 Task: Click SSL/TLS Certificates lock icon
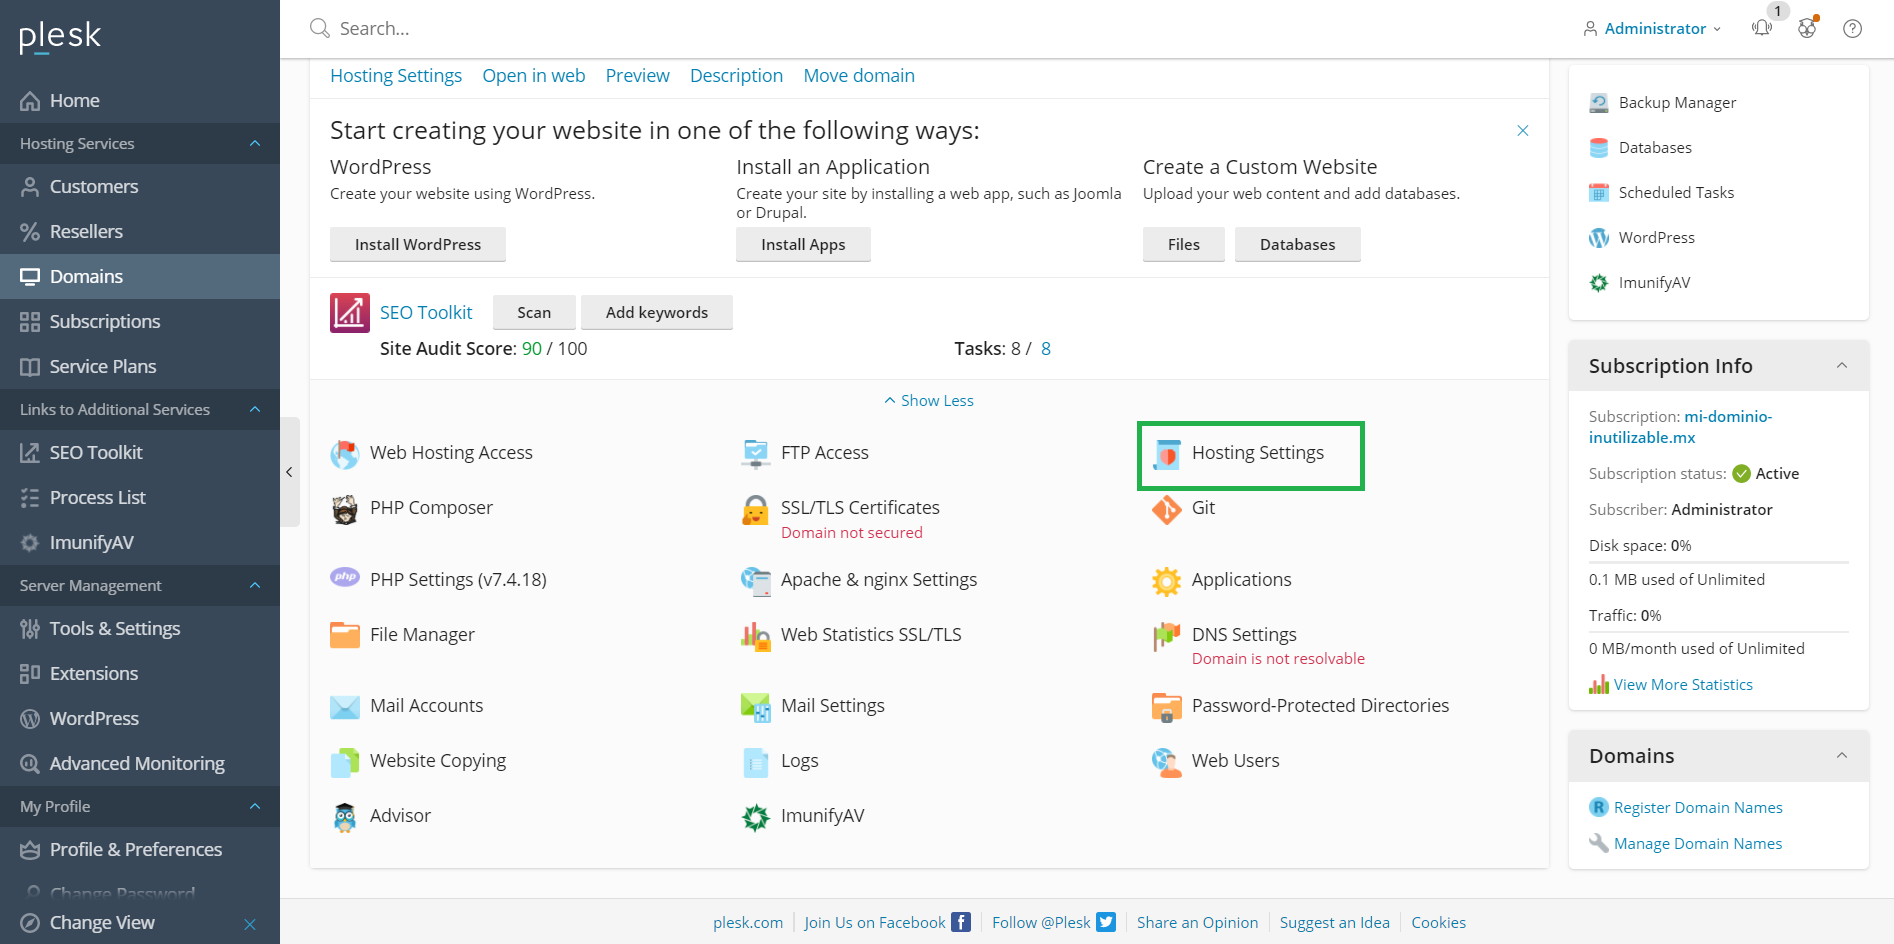[756, 510]
